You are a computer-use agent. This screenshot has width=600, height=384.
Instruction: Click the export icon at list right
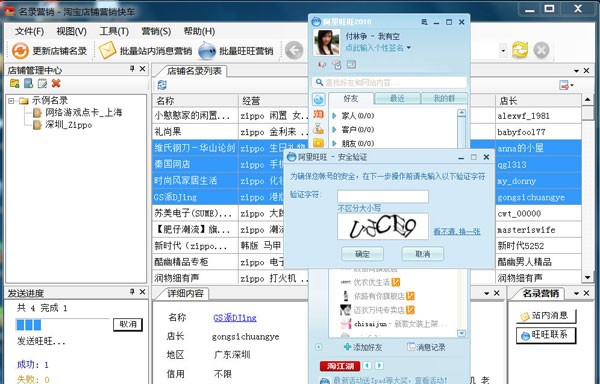coord(564,85)
